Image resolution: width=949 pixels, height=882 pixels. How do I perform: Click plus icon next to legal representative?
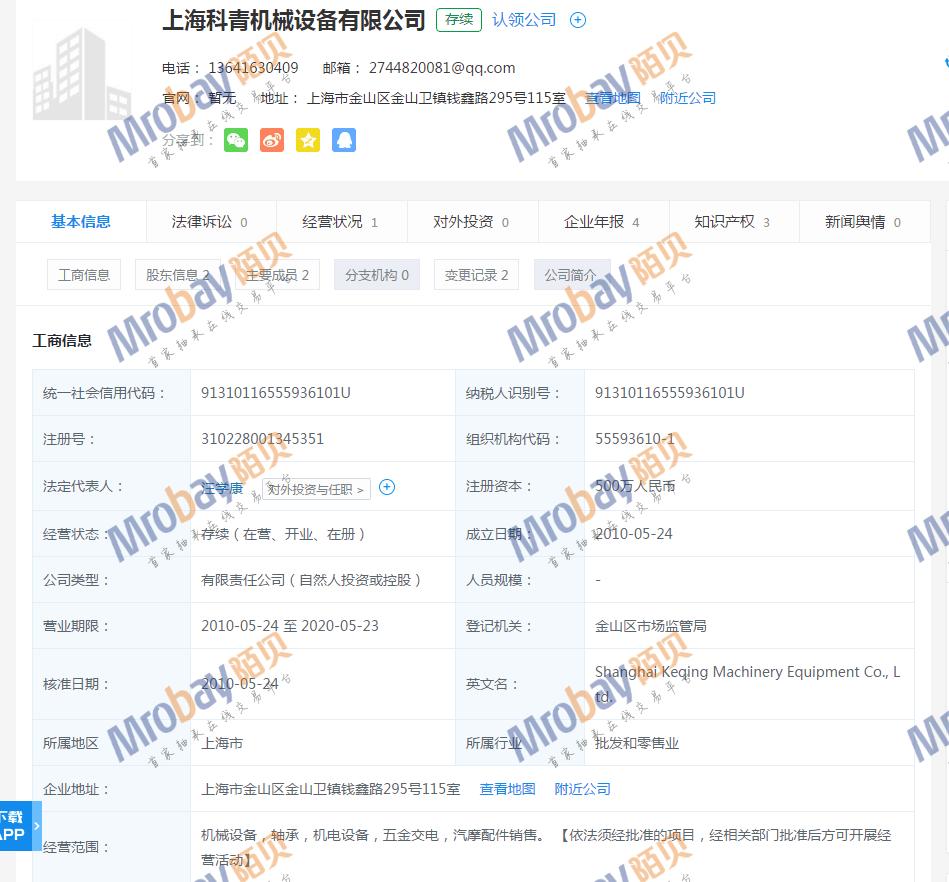[387, 488]
